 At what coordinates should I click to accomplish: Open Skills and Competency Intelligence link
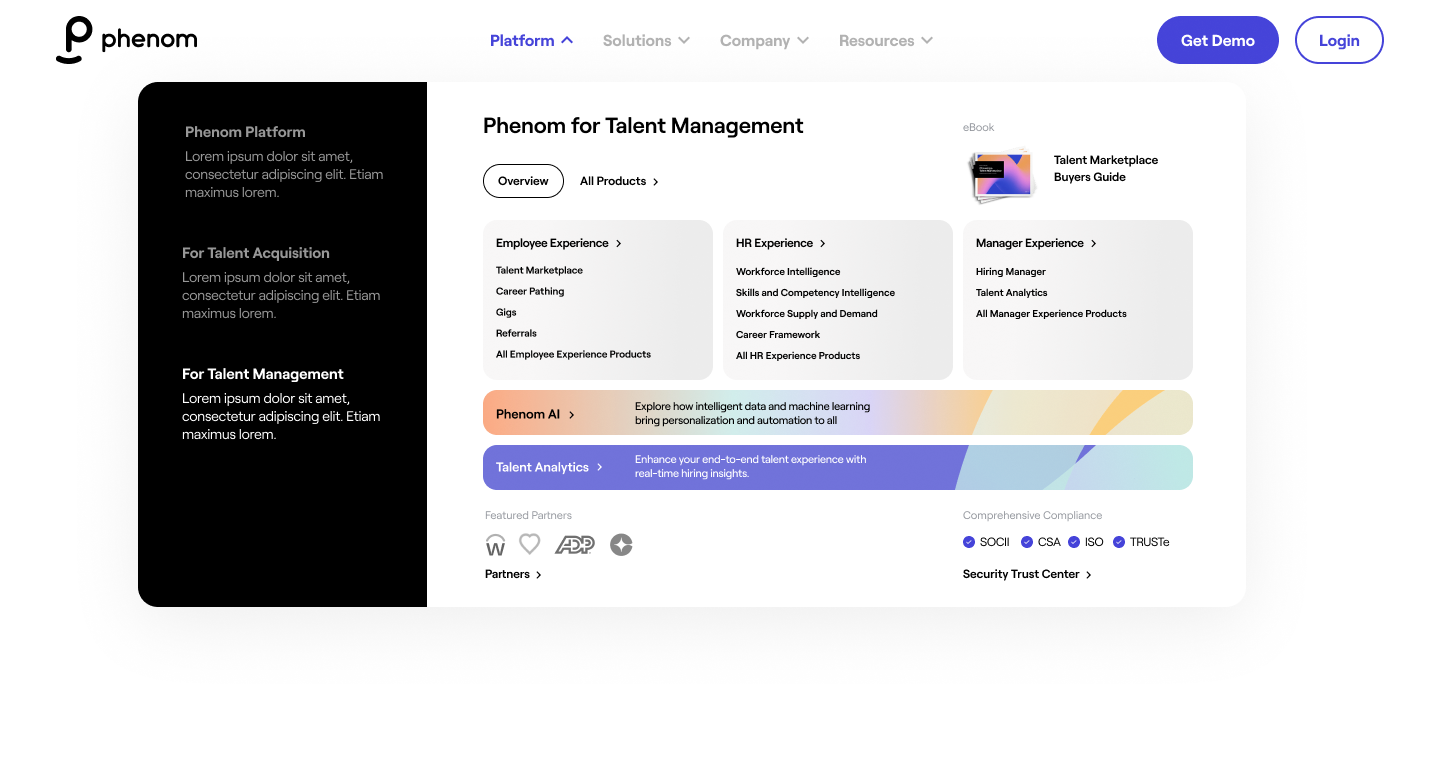tap(815, 292)
